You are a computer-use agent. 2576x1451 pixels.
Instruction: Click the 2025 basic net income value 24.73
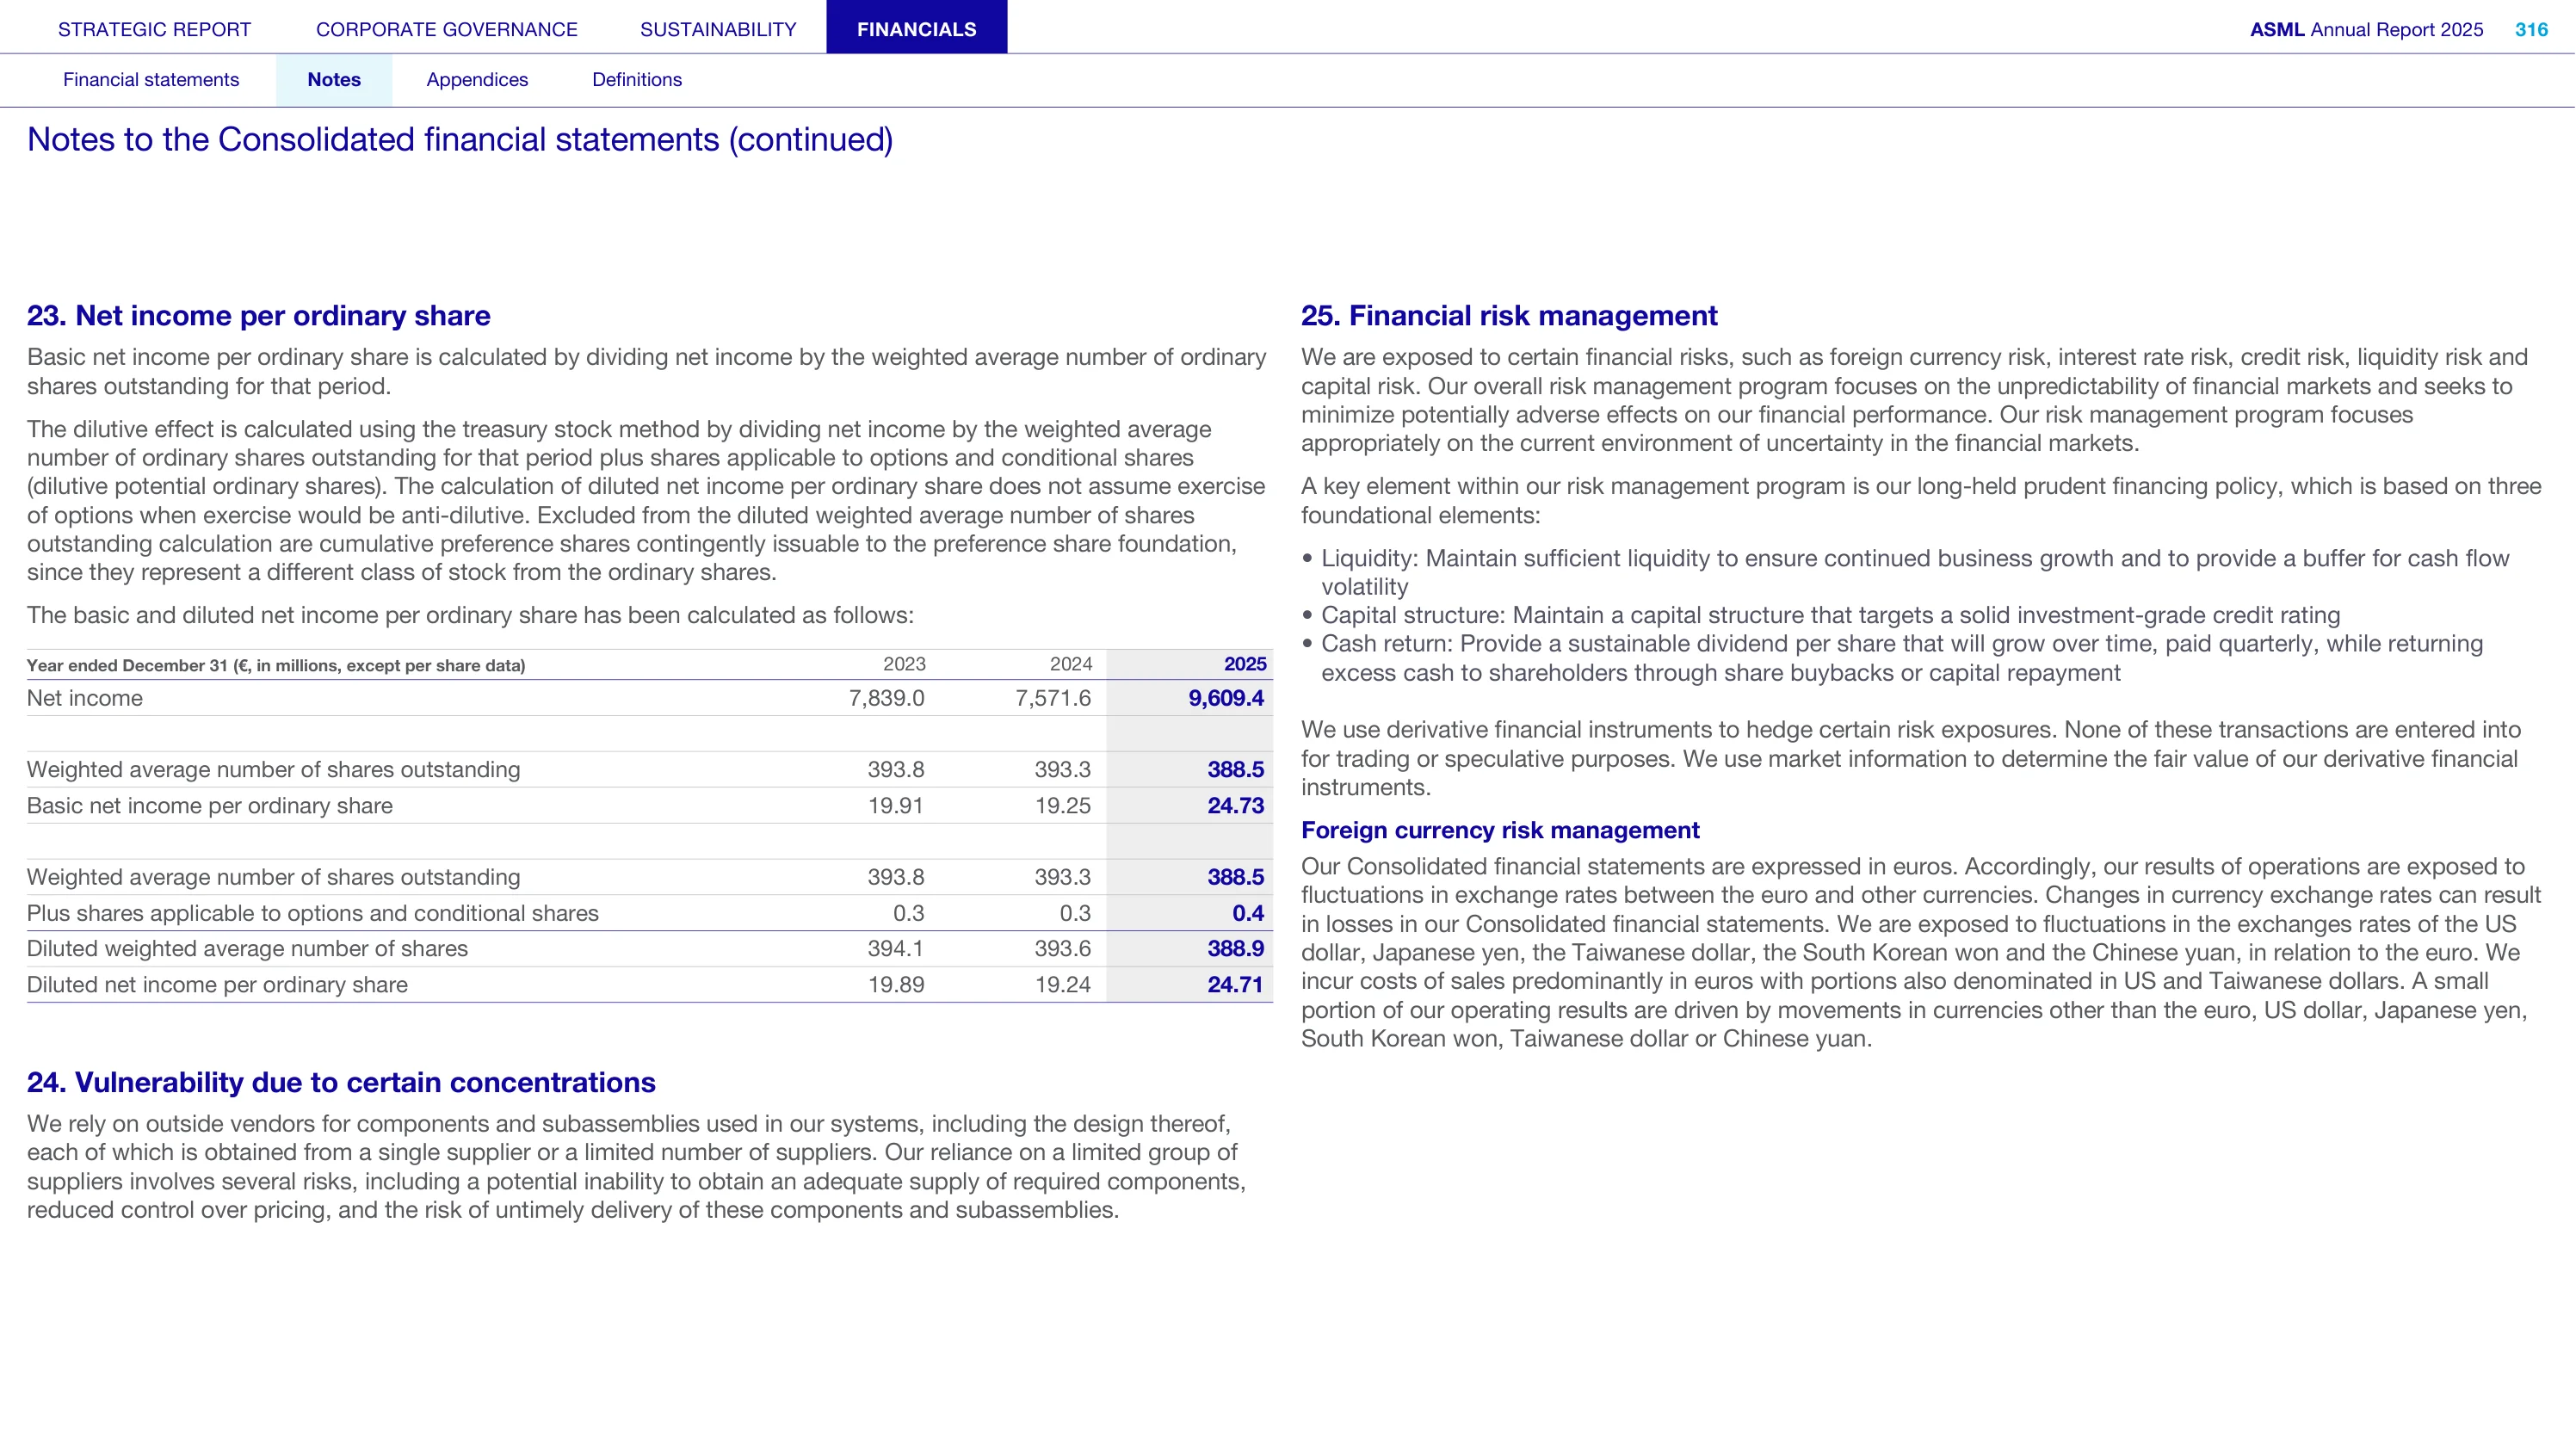(x=1236, y=806)
